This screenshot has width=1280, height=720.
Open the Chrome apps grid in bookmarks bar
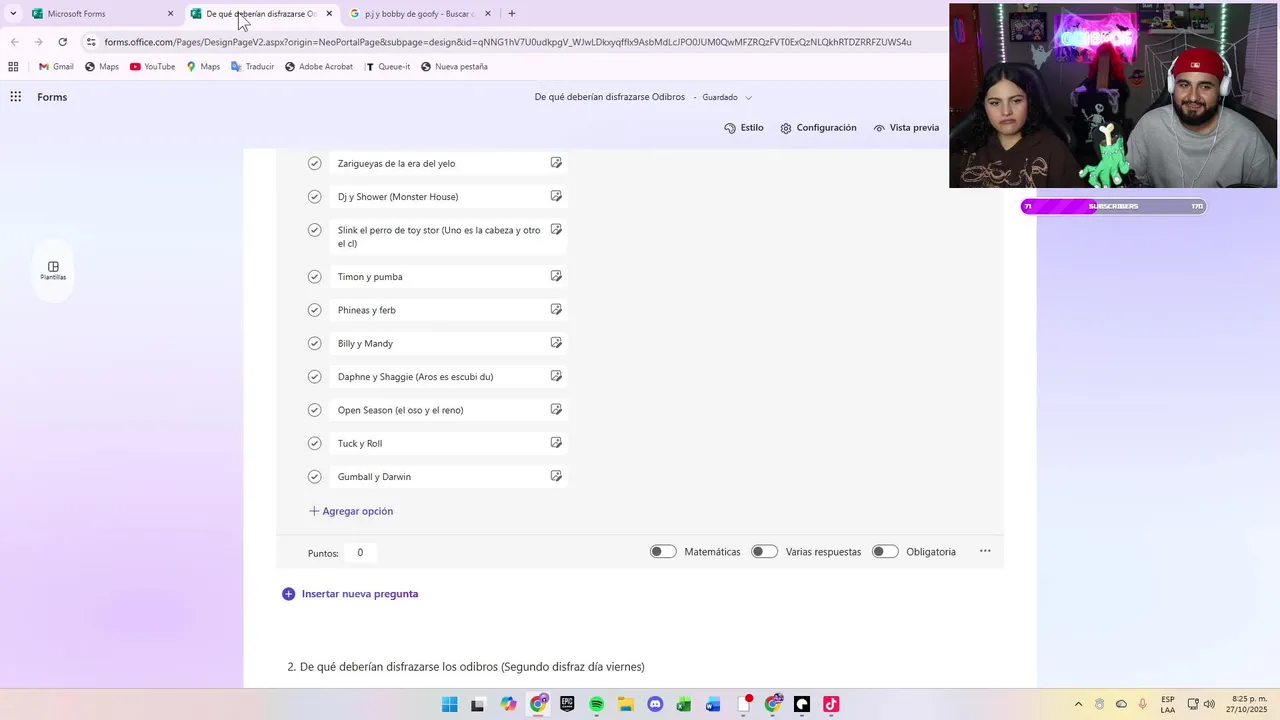tap(13, 67)
